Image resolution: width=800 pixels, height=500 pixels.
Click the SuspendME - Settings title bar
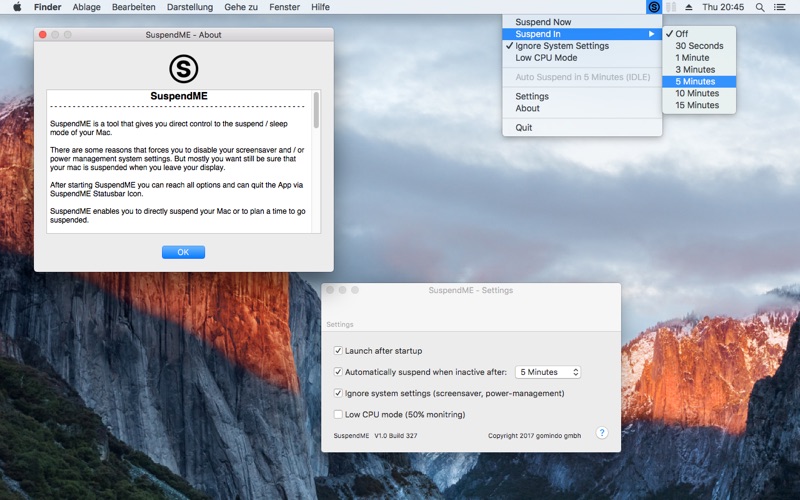coord(471,290)
